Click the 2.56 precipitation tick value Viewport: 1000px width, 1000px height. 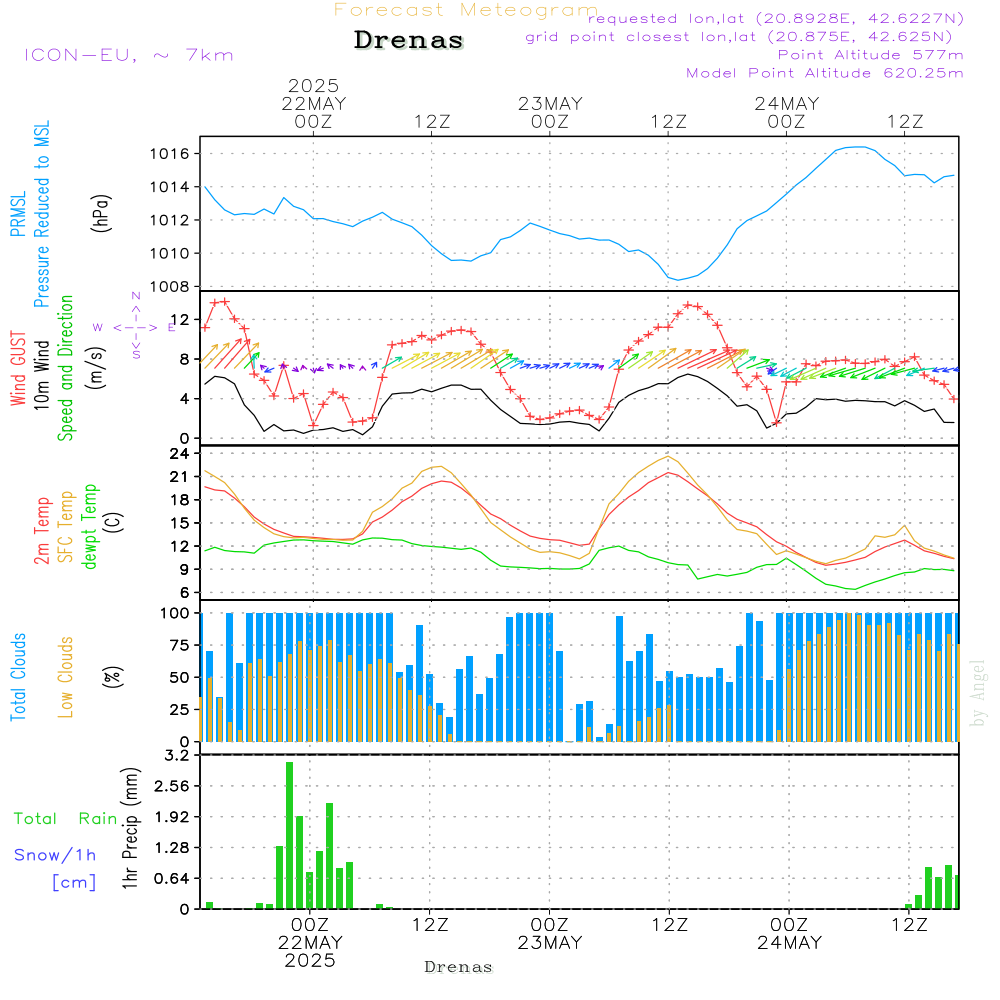(172, 786)
